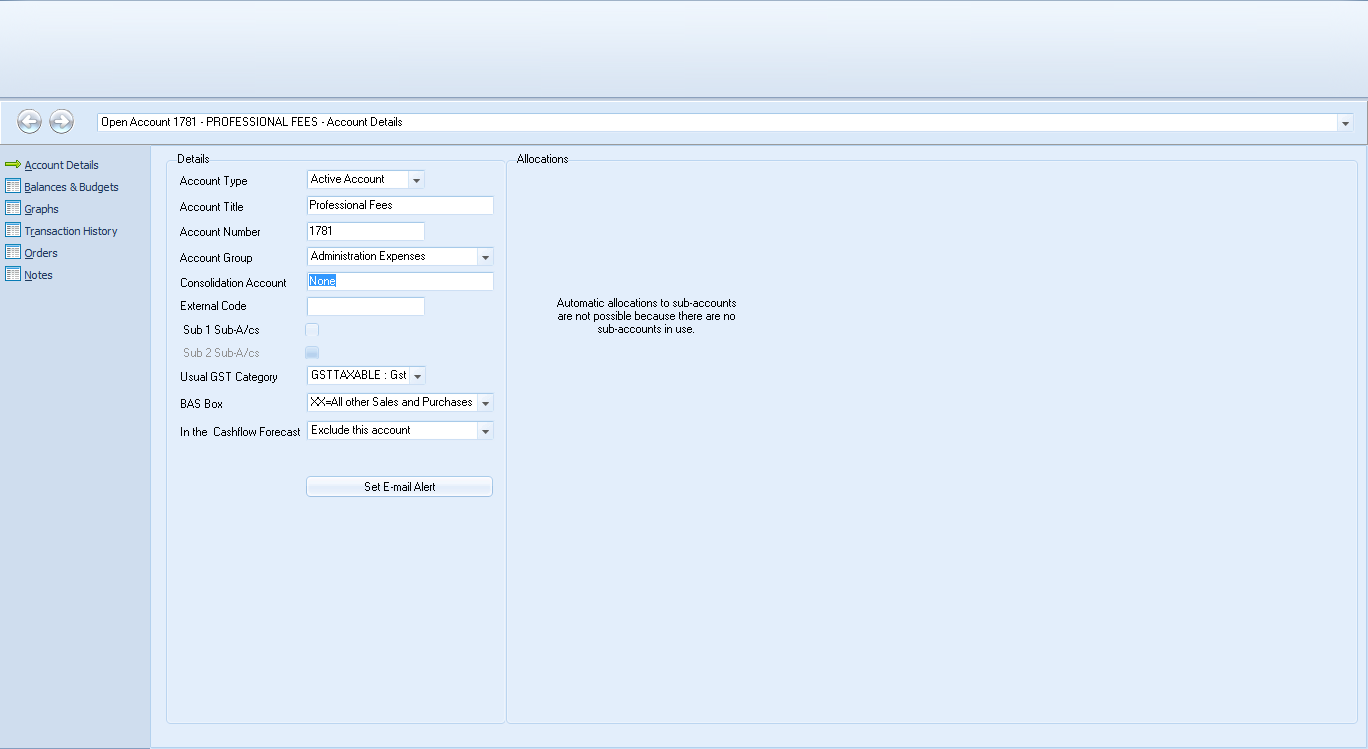The height and width of the screenshot is (749, 1368).
Task: Click the forward navigation arrow icon
Action: 61,122
